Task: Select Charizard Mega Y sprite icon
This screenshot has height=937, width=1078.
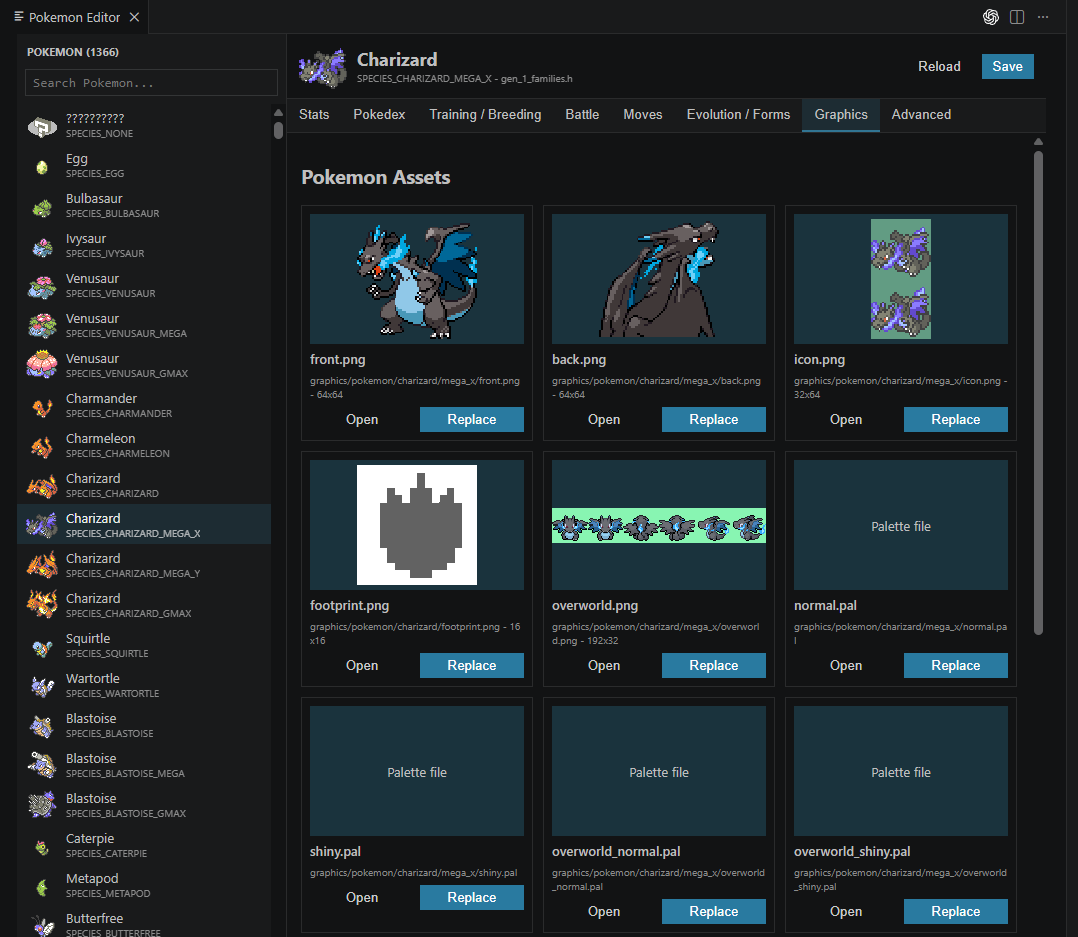Action: [42, 566]
